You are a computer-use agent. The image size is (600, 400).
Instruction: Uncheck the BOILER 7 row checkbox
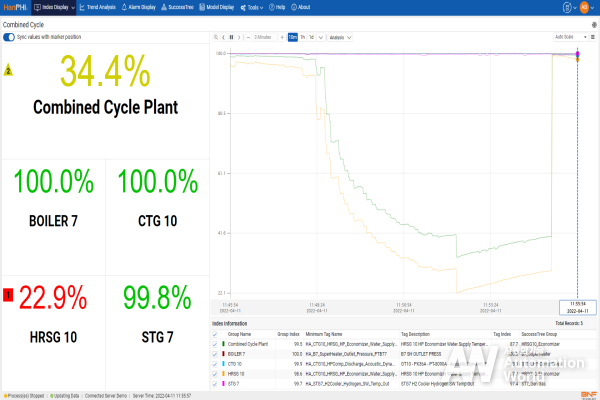pyautogui.click(x=215, y=354)
